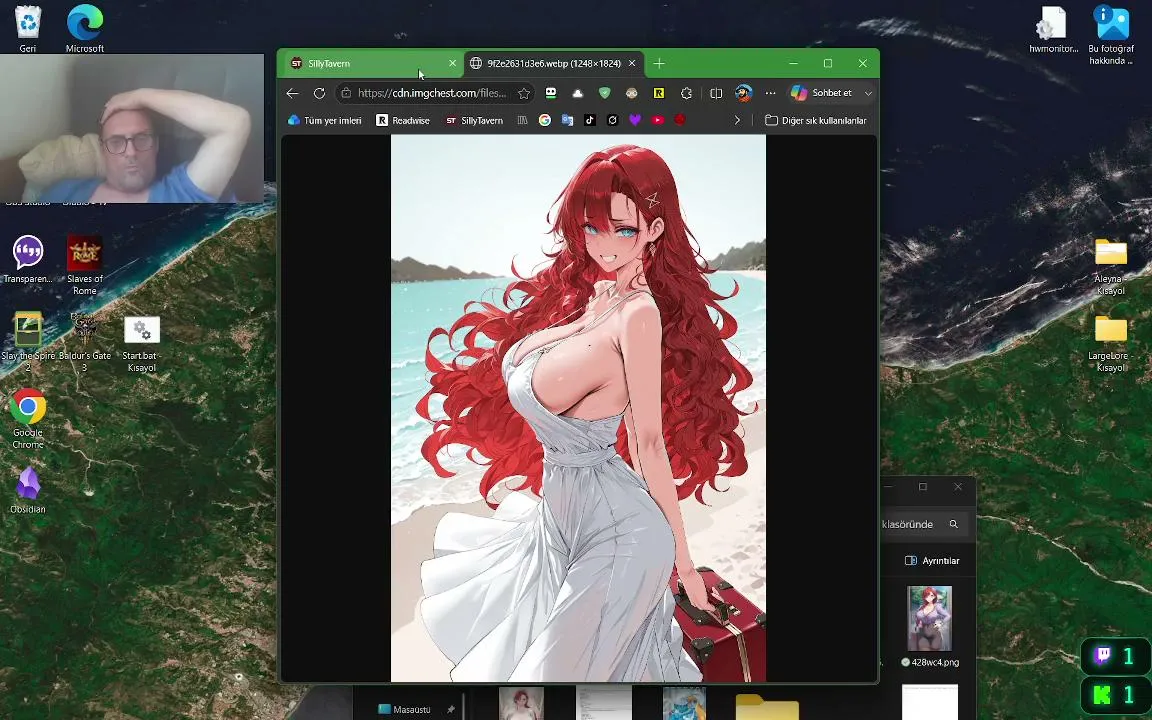Screen dimensions: 1152x720
Task: Click the cdn.imgchest.com address bar
Action: [x=432, y=93]
